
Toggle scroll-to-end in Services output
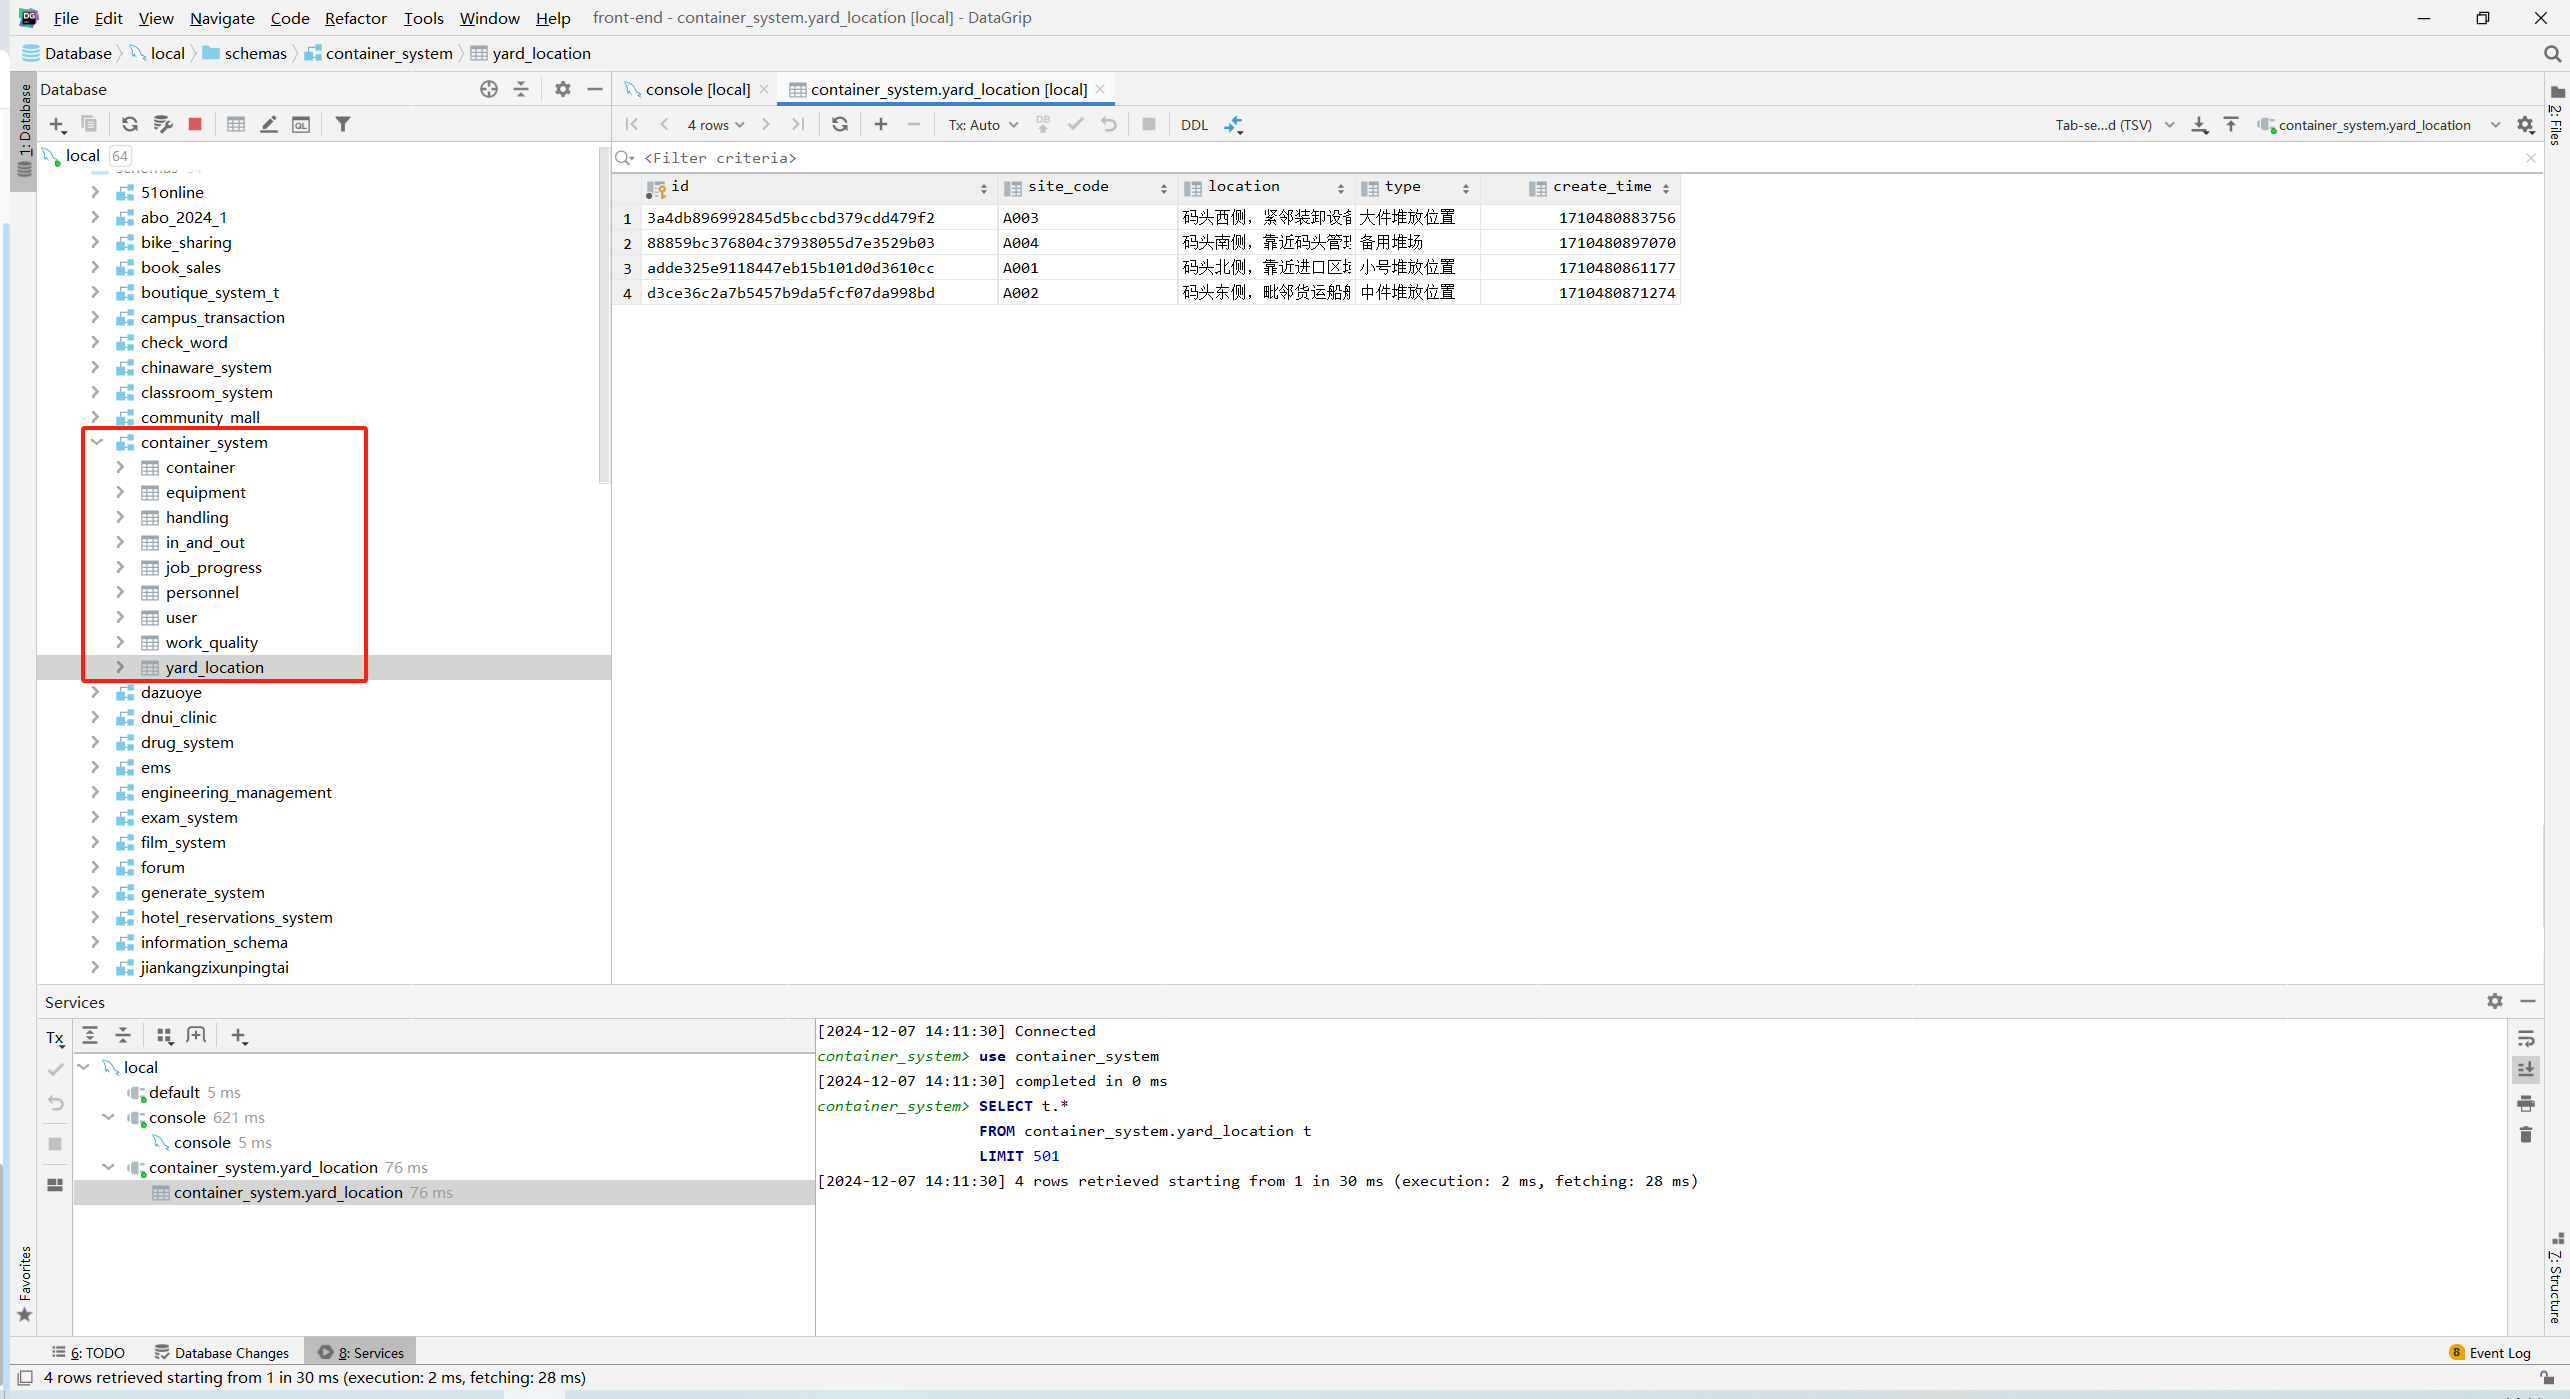point(2526,1070)
